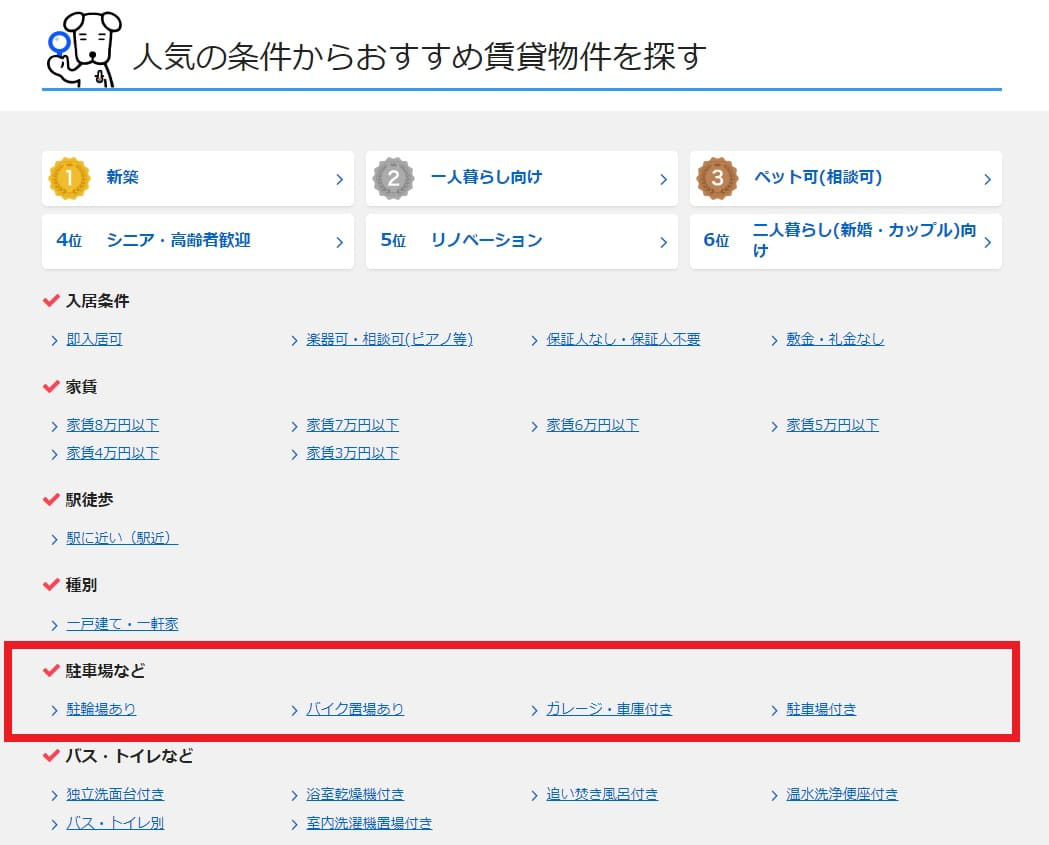This screenshot has height=845, width=1049.
Task: Select the 敷金・礼金なし link
Action: click(835, 339)
